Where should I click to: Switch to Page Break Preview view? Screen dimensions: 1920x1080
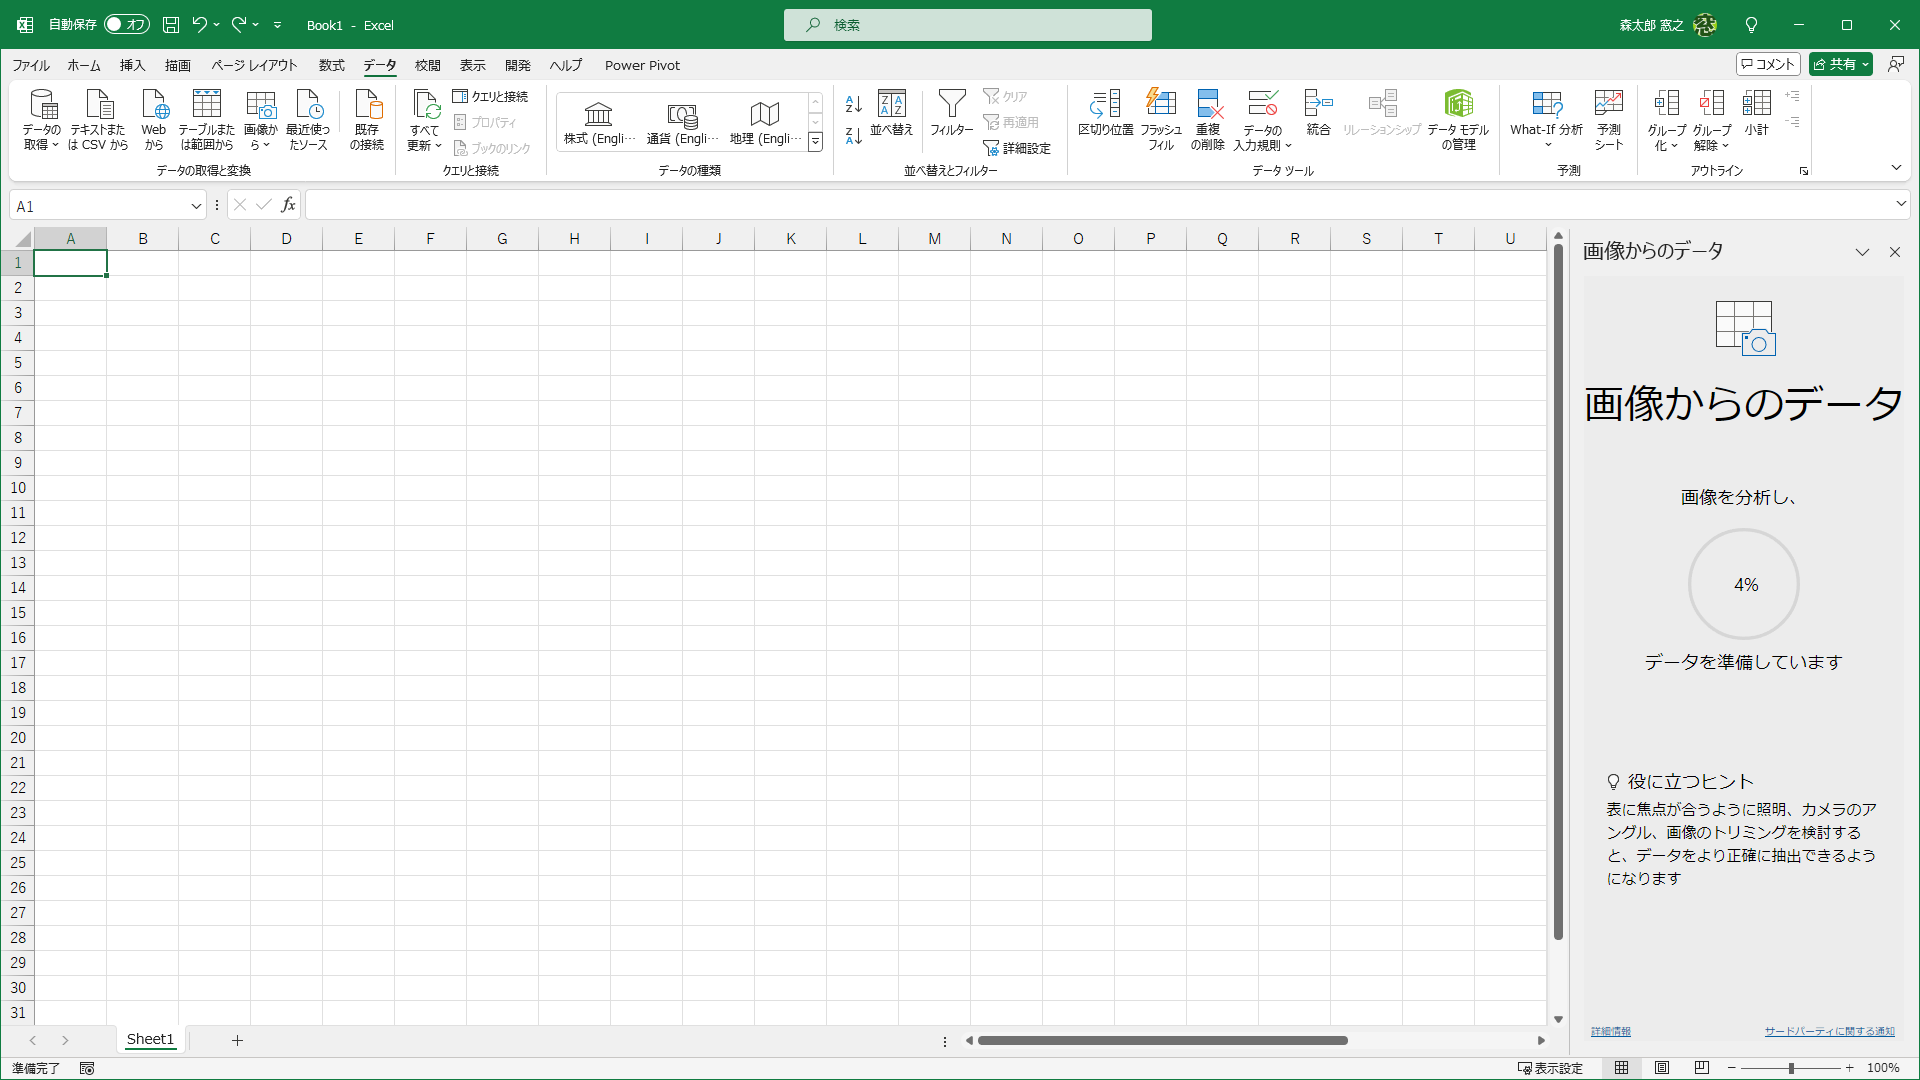click(x=1702, y=1068)
